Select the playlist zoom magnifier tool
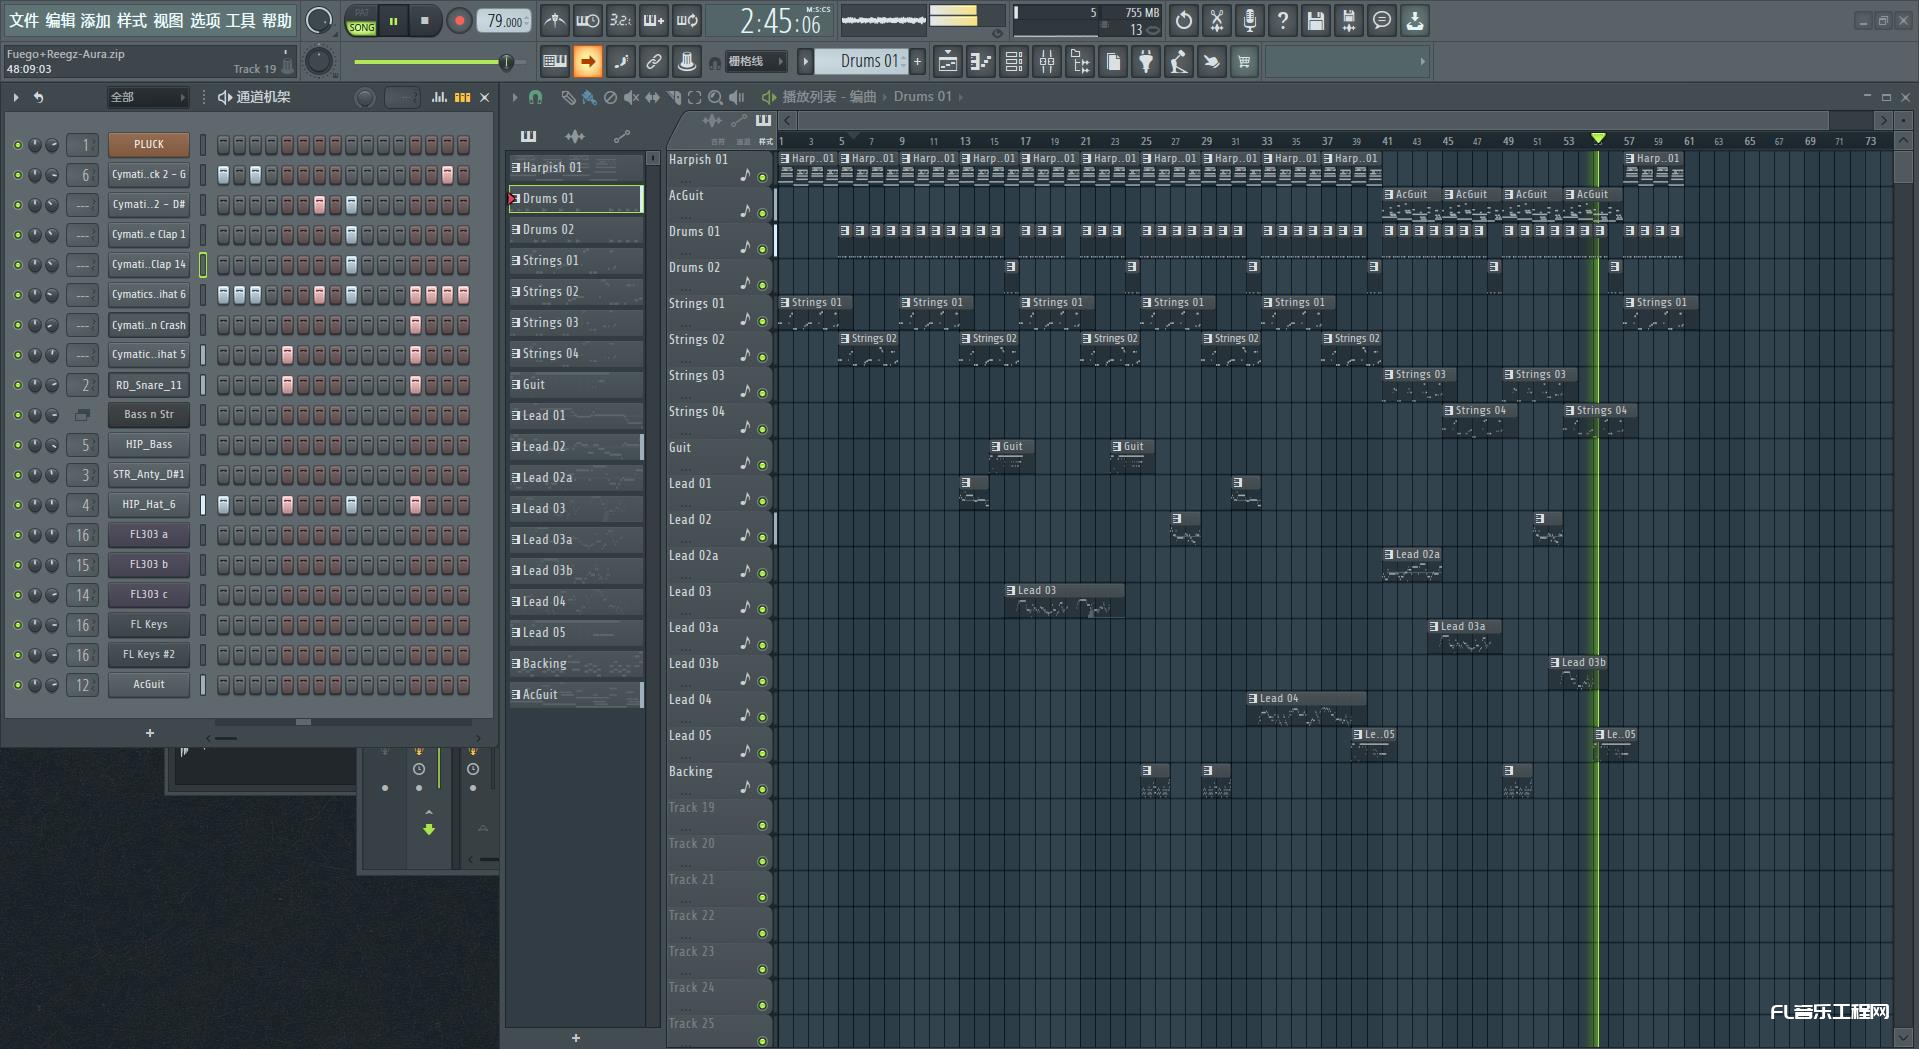 tap(715, 97)
